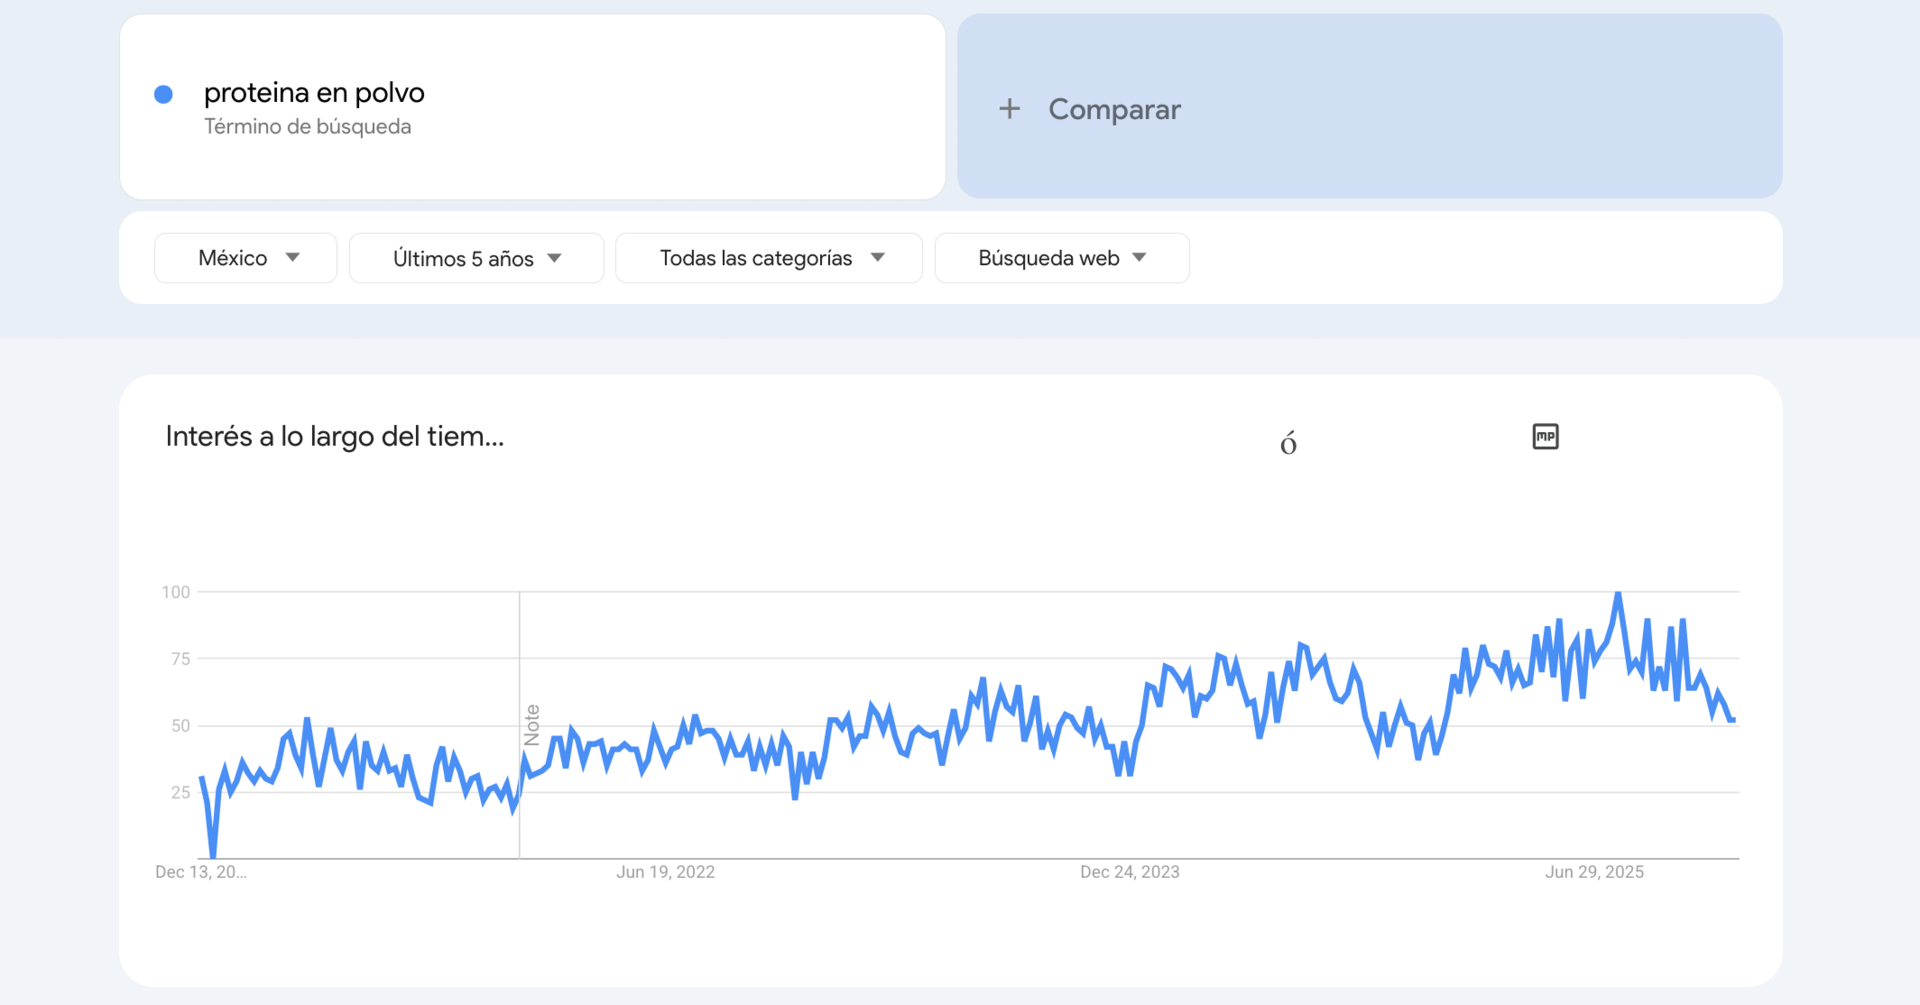Click the Término de búsqueda subtitle

pos(307,127)
